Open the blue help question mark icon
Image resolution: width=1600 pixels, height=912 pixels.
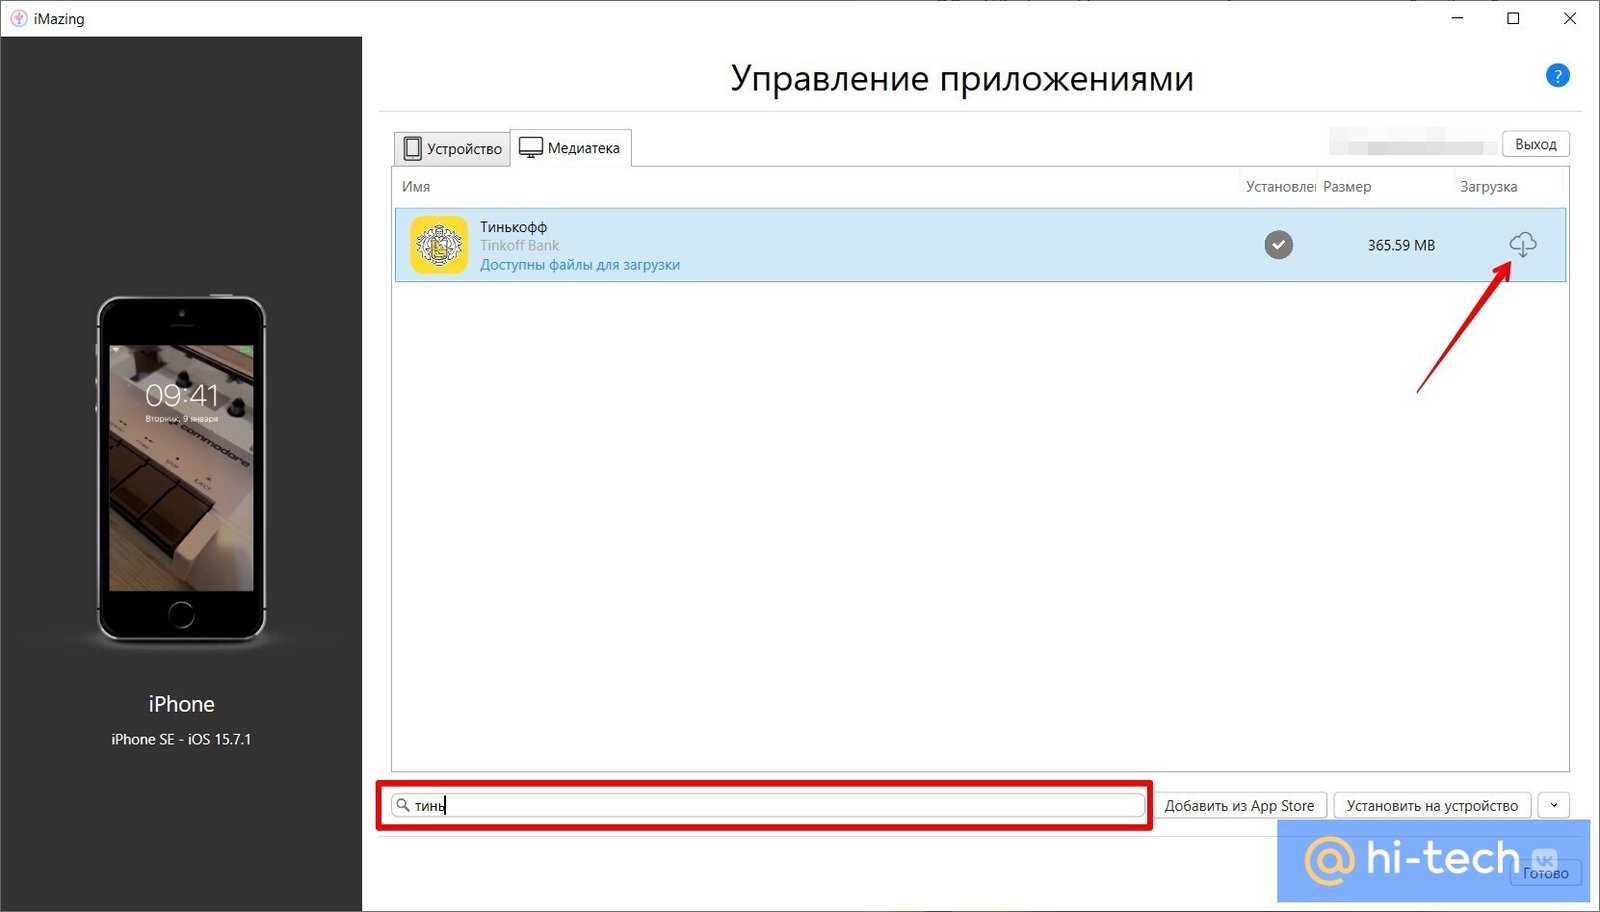1557,76
